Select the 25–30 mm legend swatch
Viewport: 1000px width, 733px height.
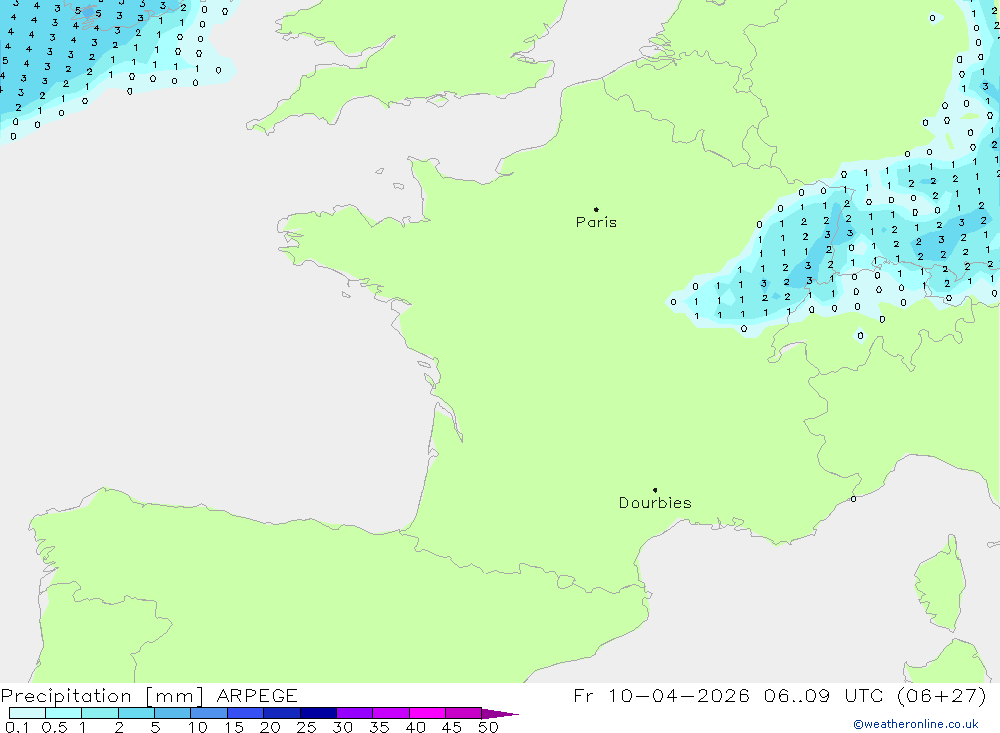click(318, 713)
